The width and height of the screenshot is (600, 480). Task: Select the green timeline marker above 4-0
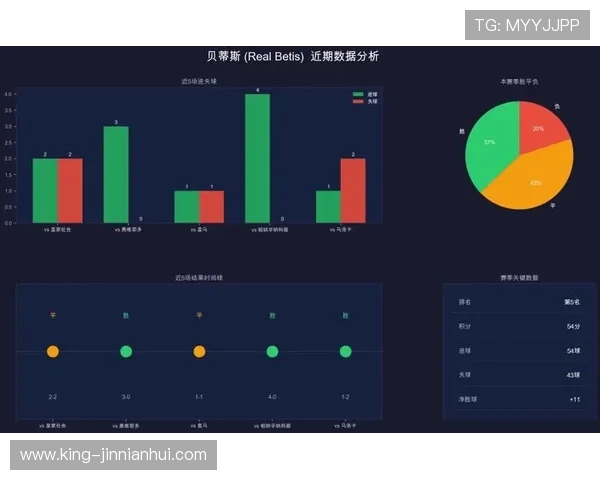click(272, 351)
